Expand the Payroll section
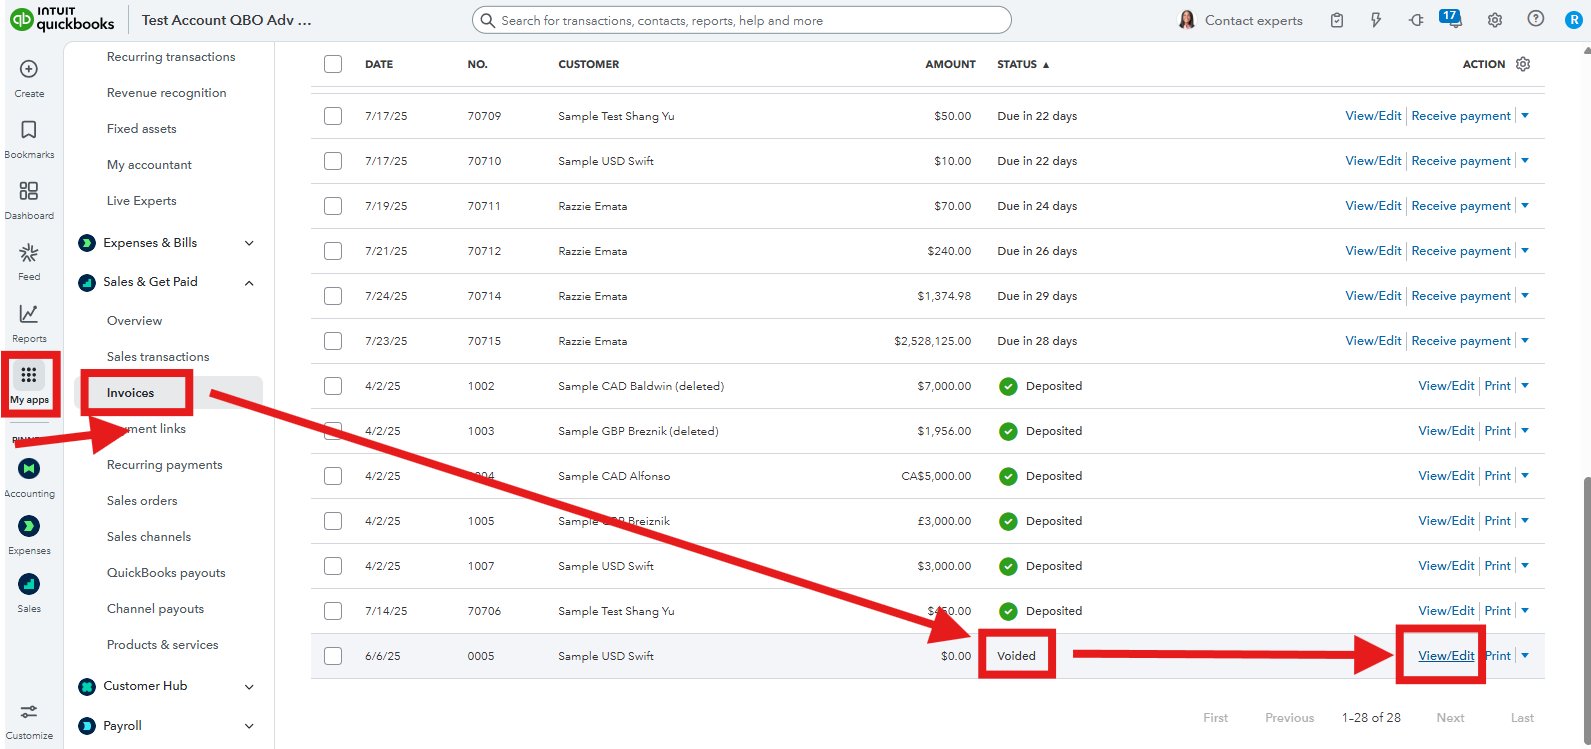Image resolution: width=1591 pixels, height=749 pixels. tap(249, 727)
